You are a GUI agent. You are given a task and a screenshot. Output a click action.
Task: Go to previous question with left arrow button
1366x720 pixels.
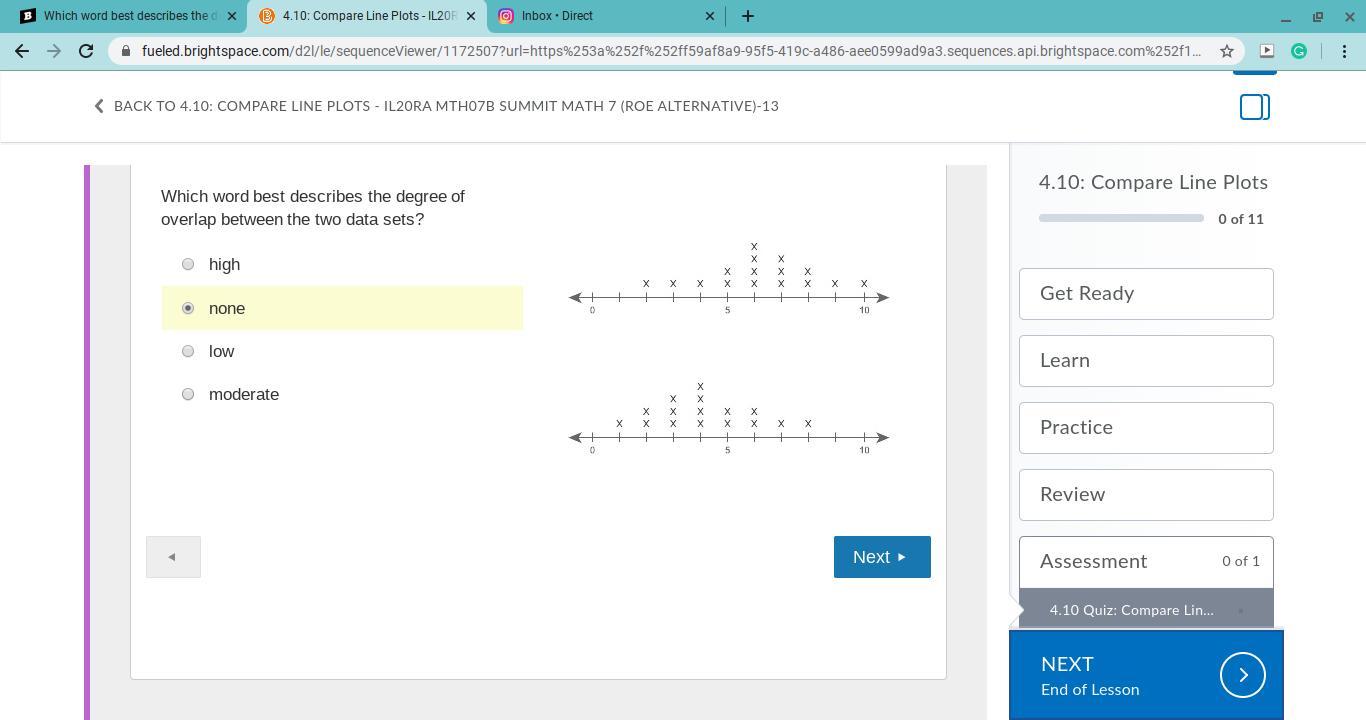tap(173, 557)
